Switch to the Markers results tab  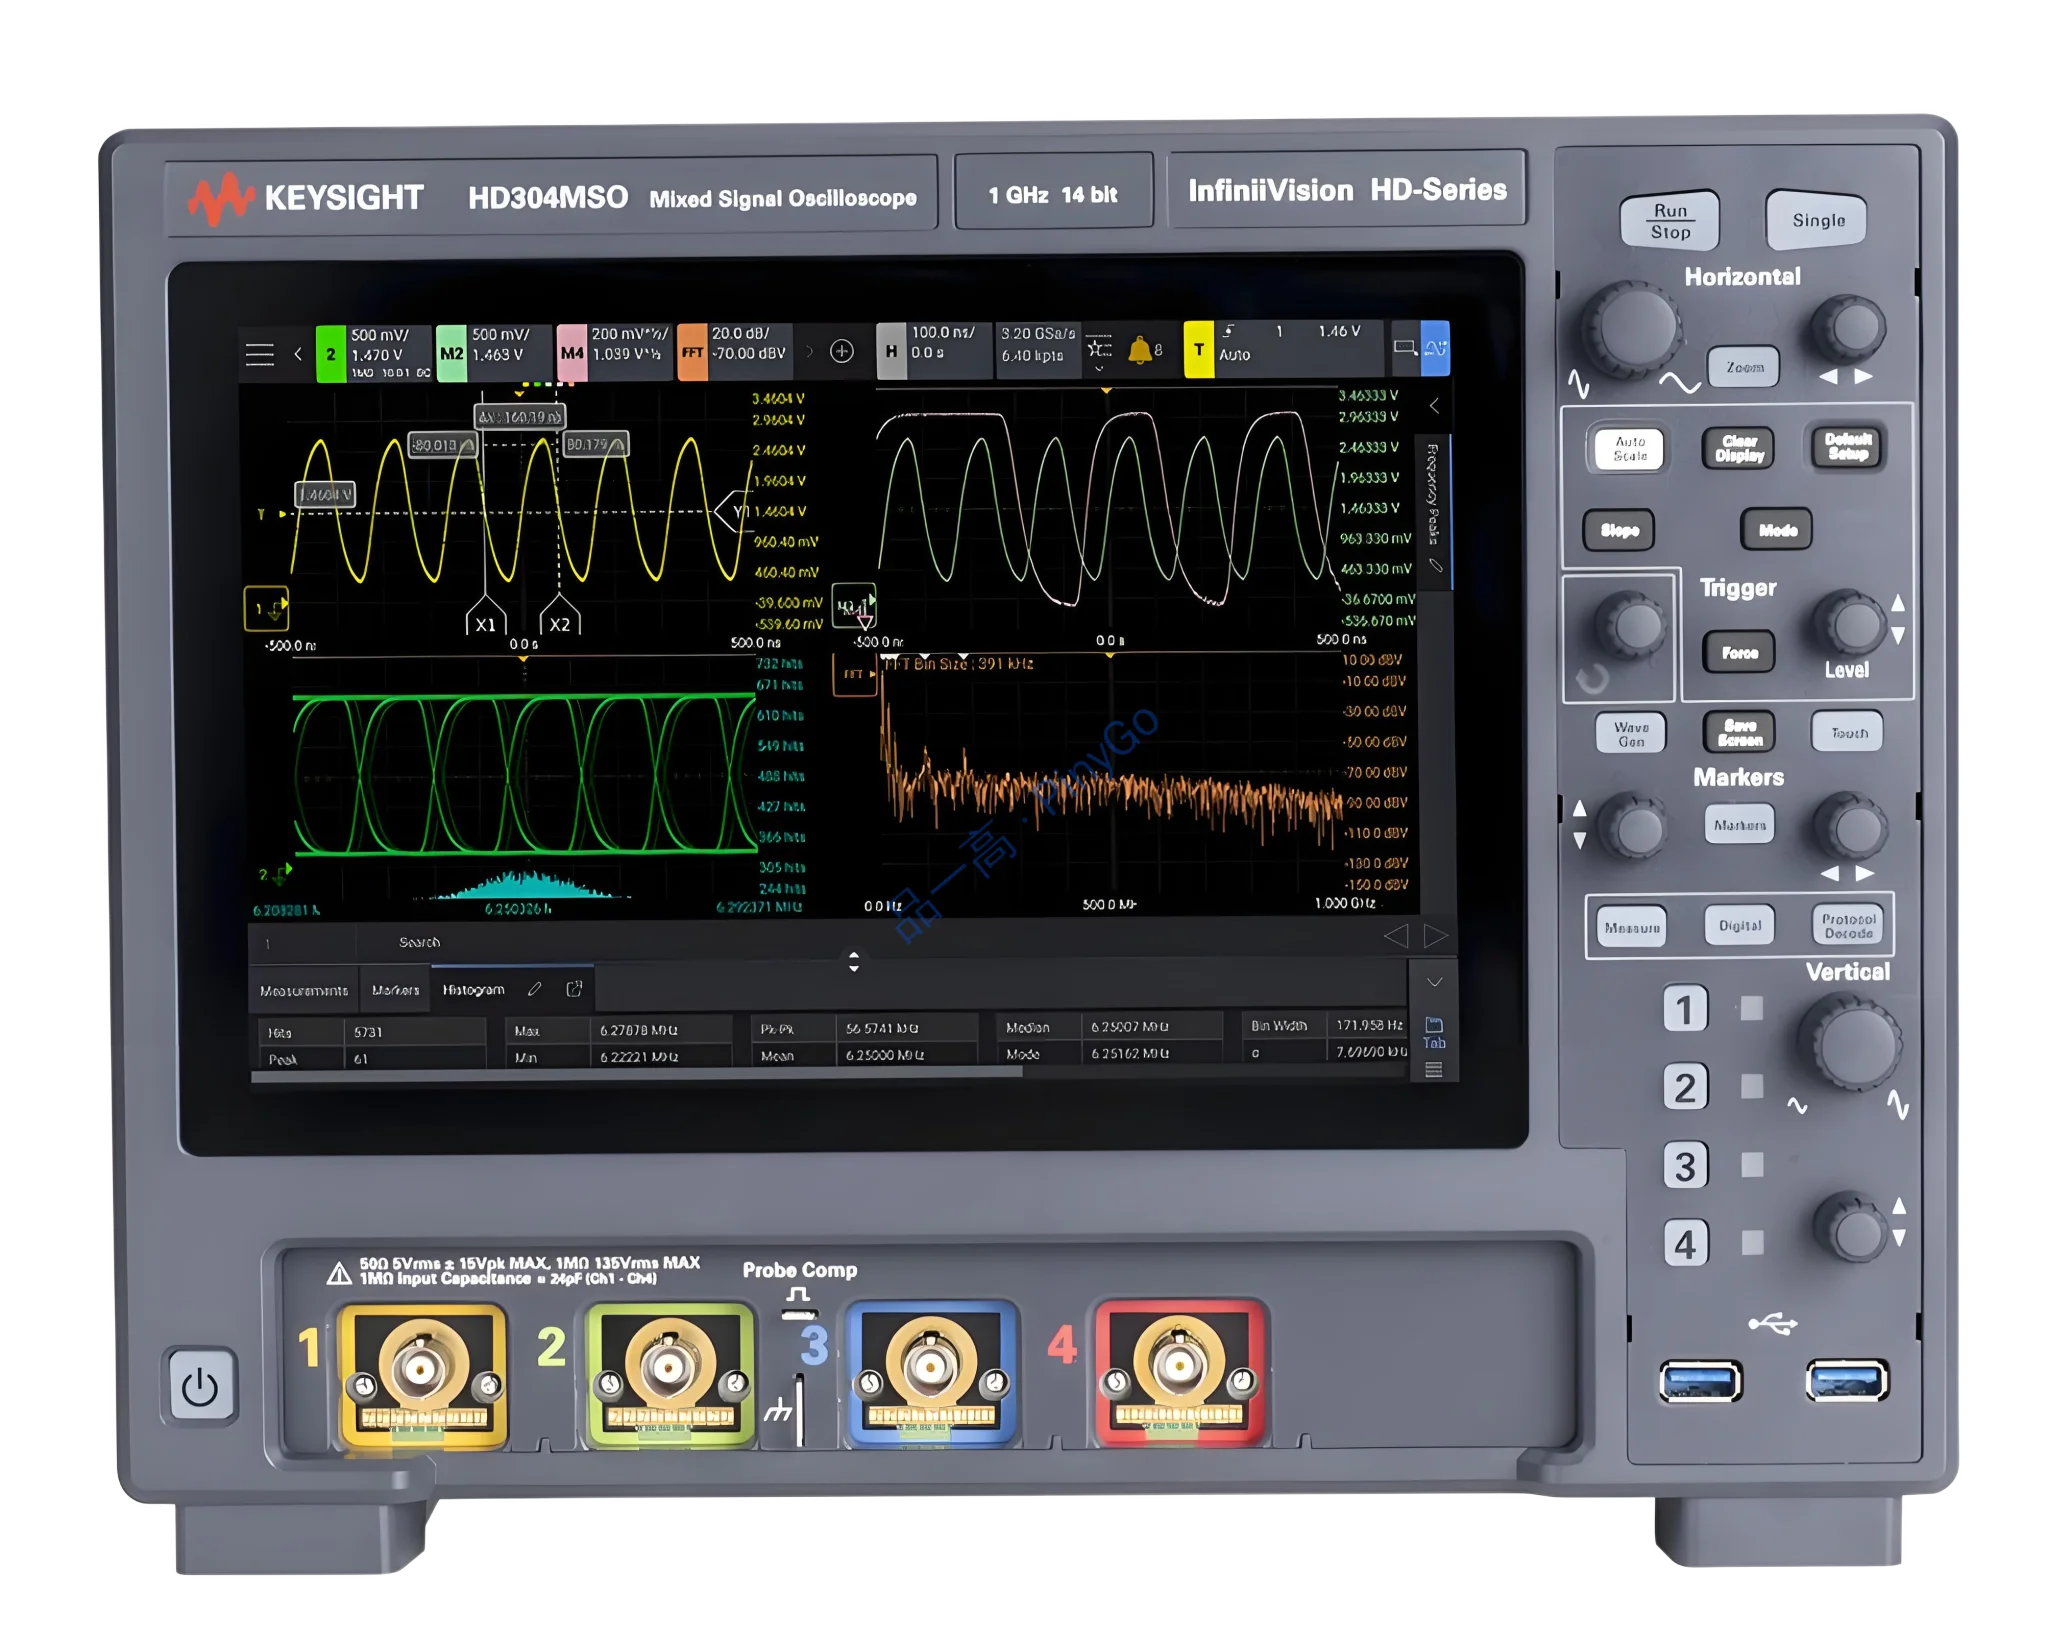(x=396, y=990)
